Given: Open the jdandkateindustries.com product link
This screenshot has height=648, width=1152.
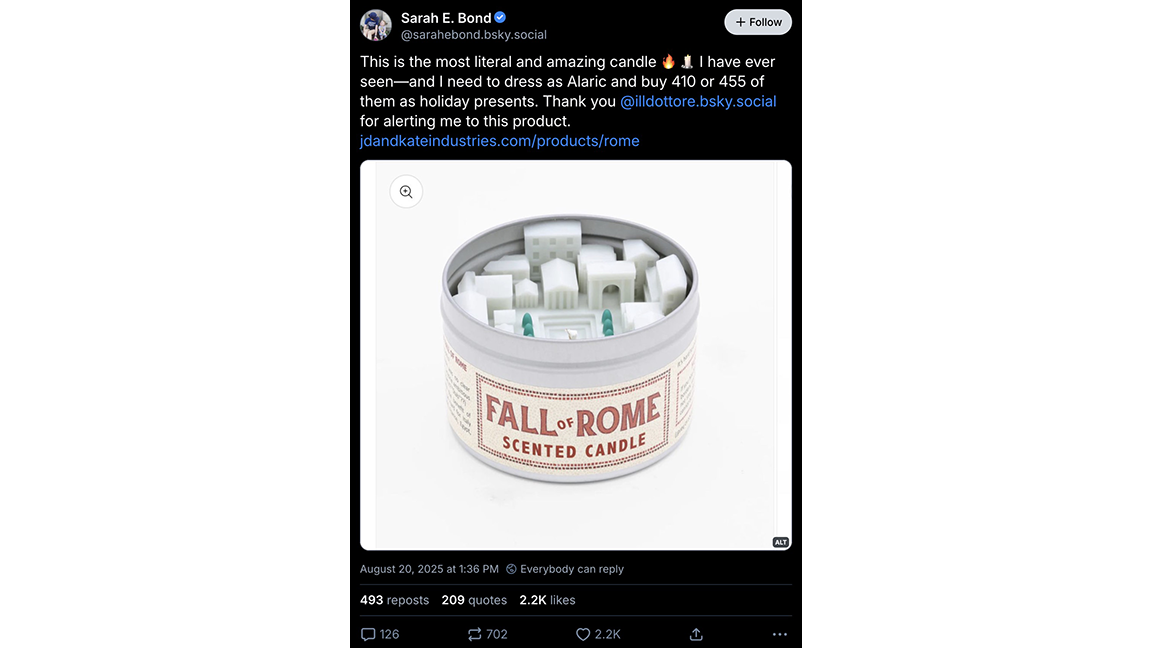Looking at the screenshot, I should (x=499, y=140).
